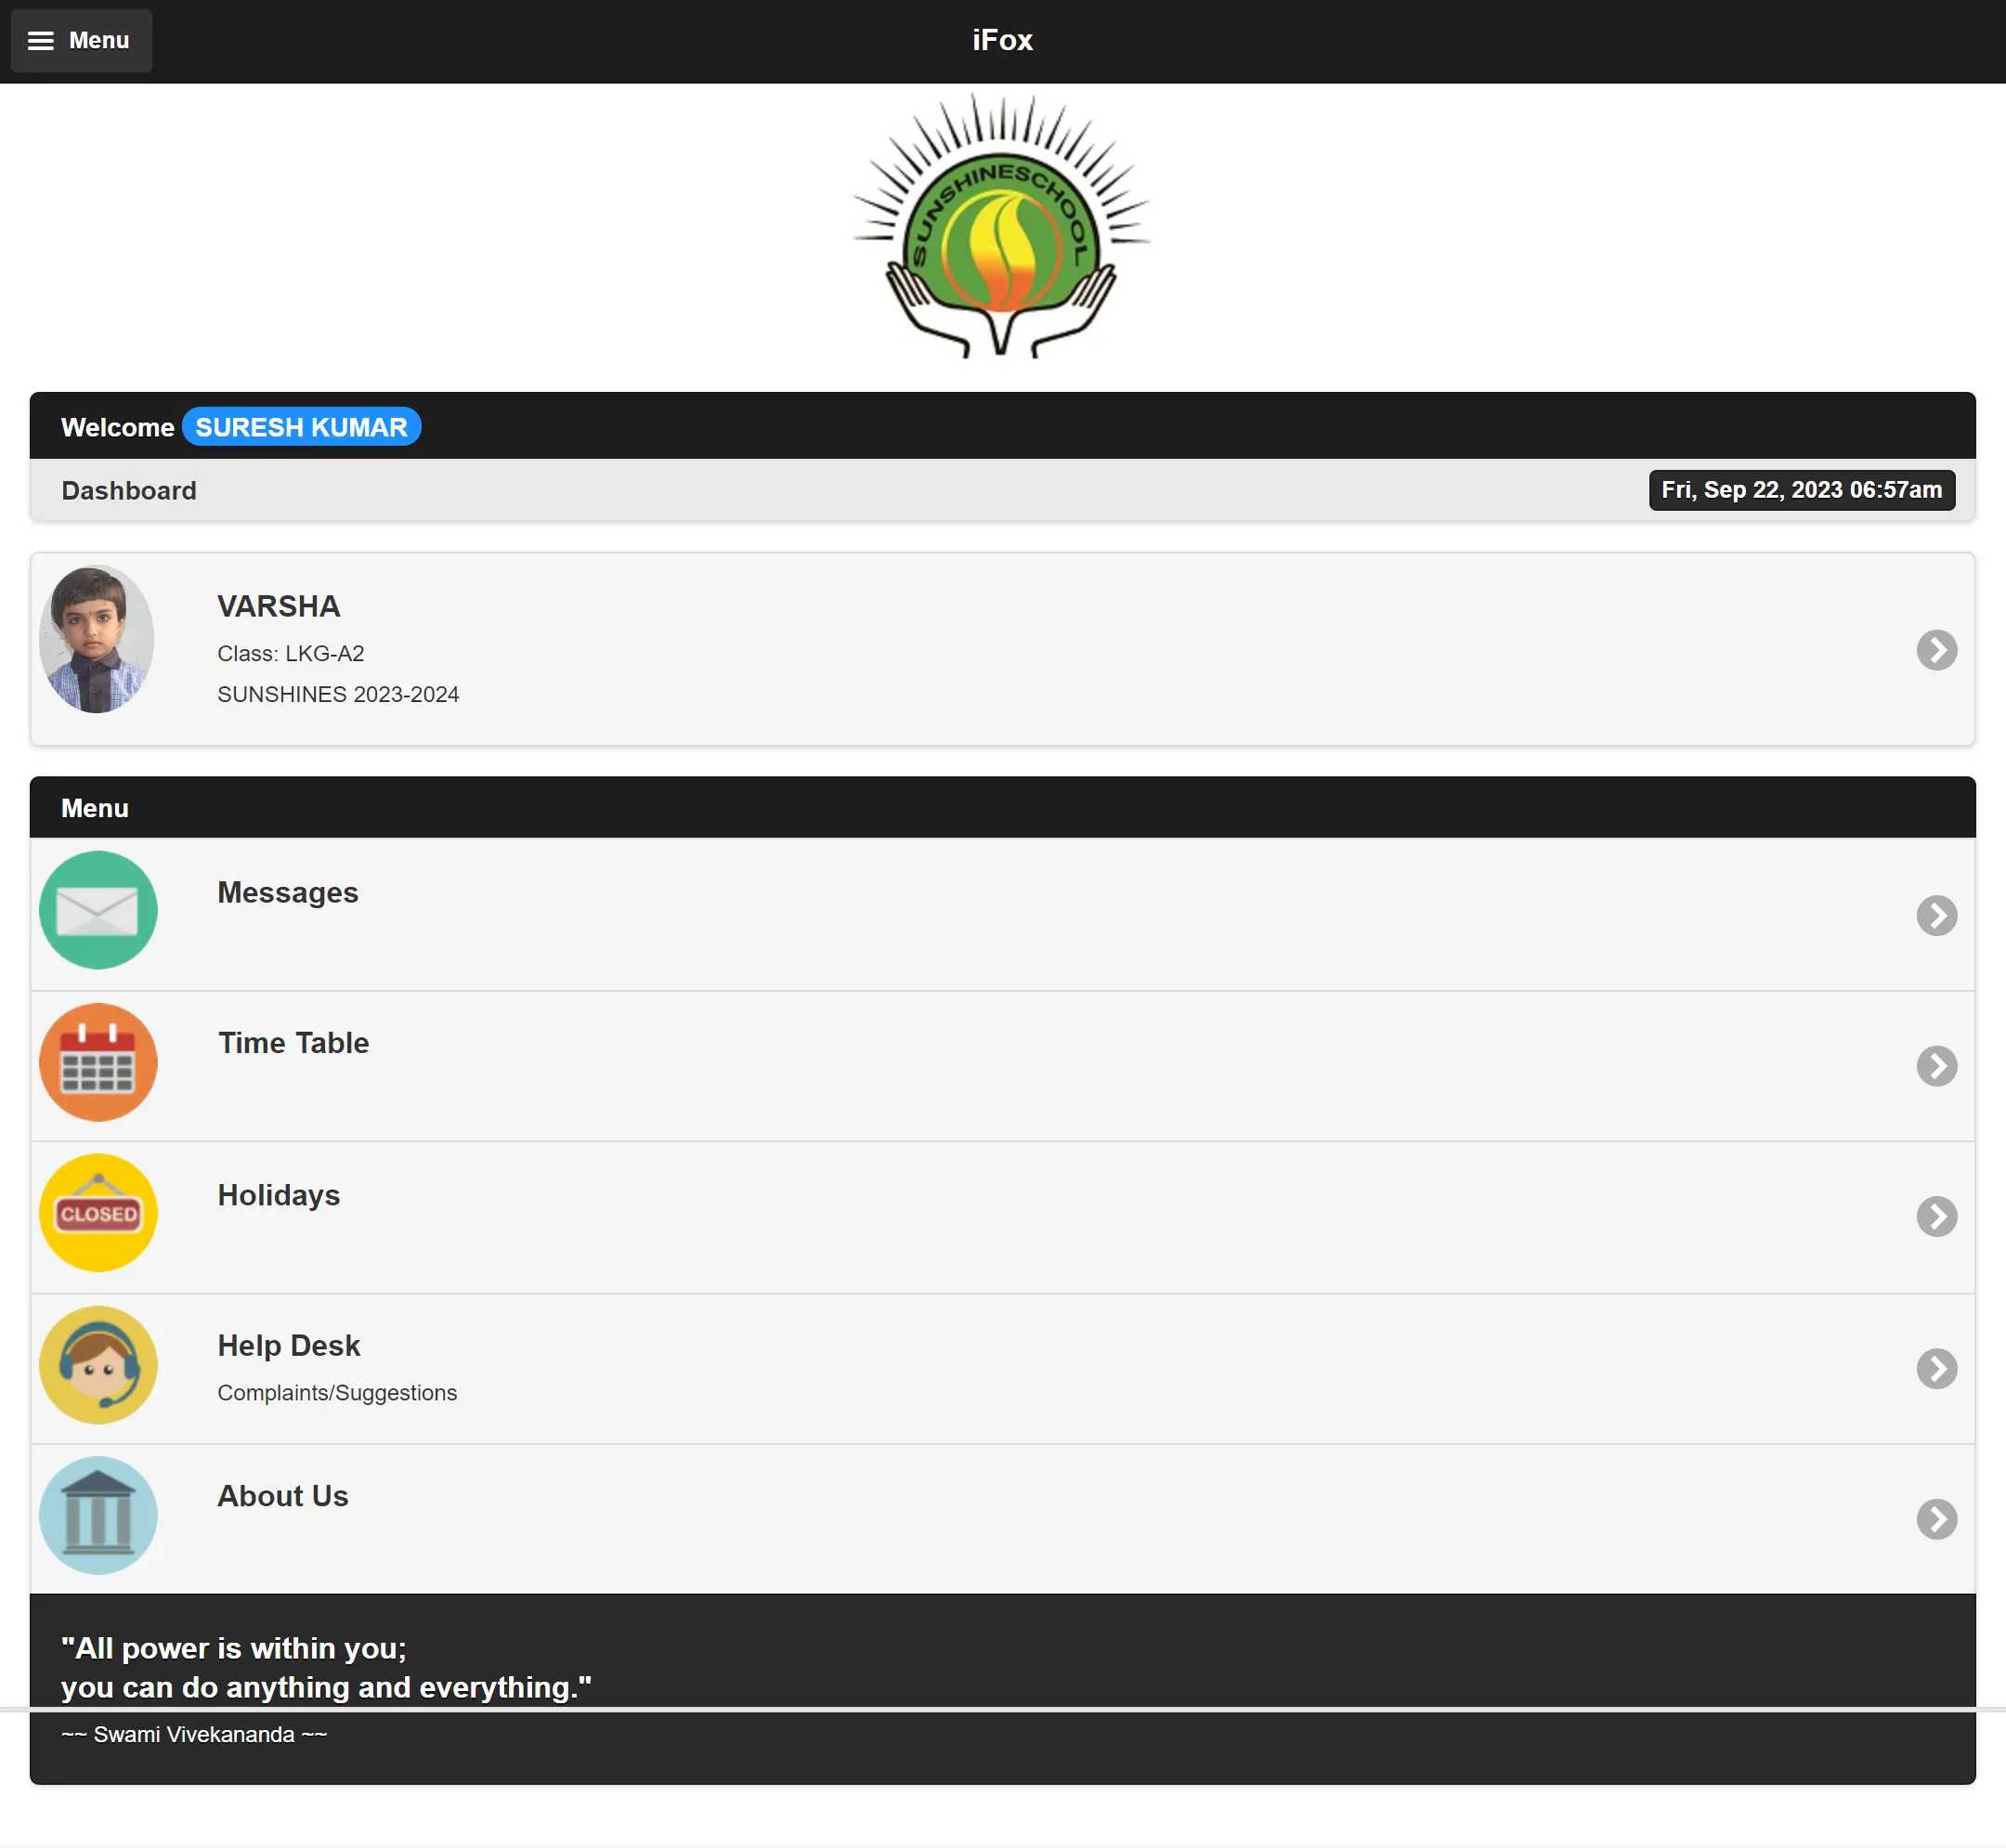Click the Class: LKG-A2 text
This screenshot has width=2006, height=1848.
[x=291, y=654]
